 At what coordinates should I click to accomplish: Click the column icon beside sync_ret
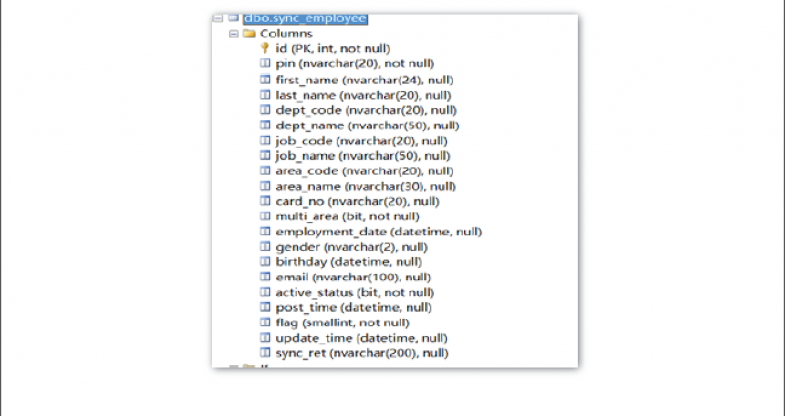pyautogui.click(x=265, y=353)
